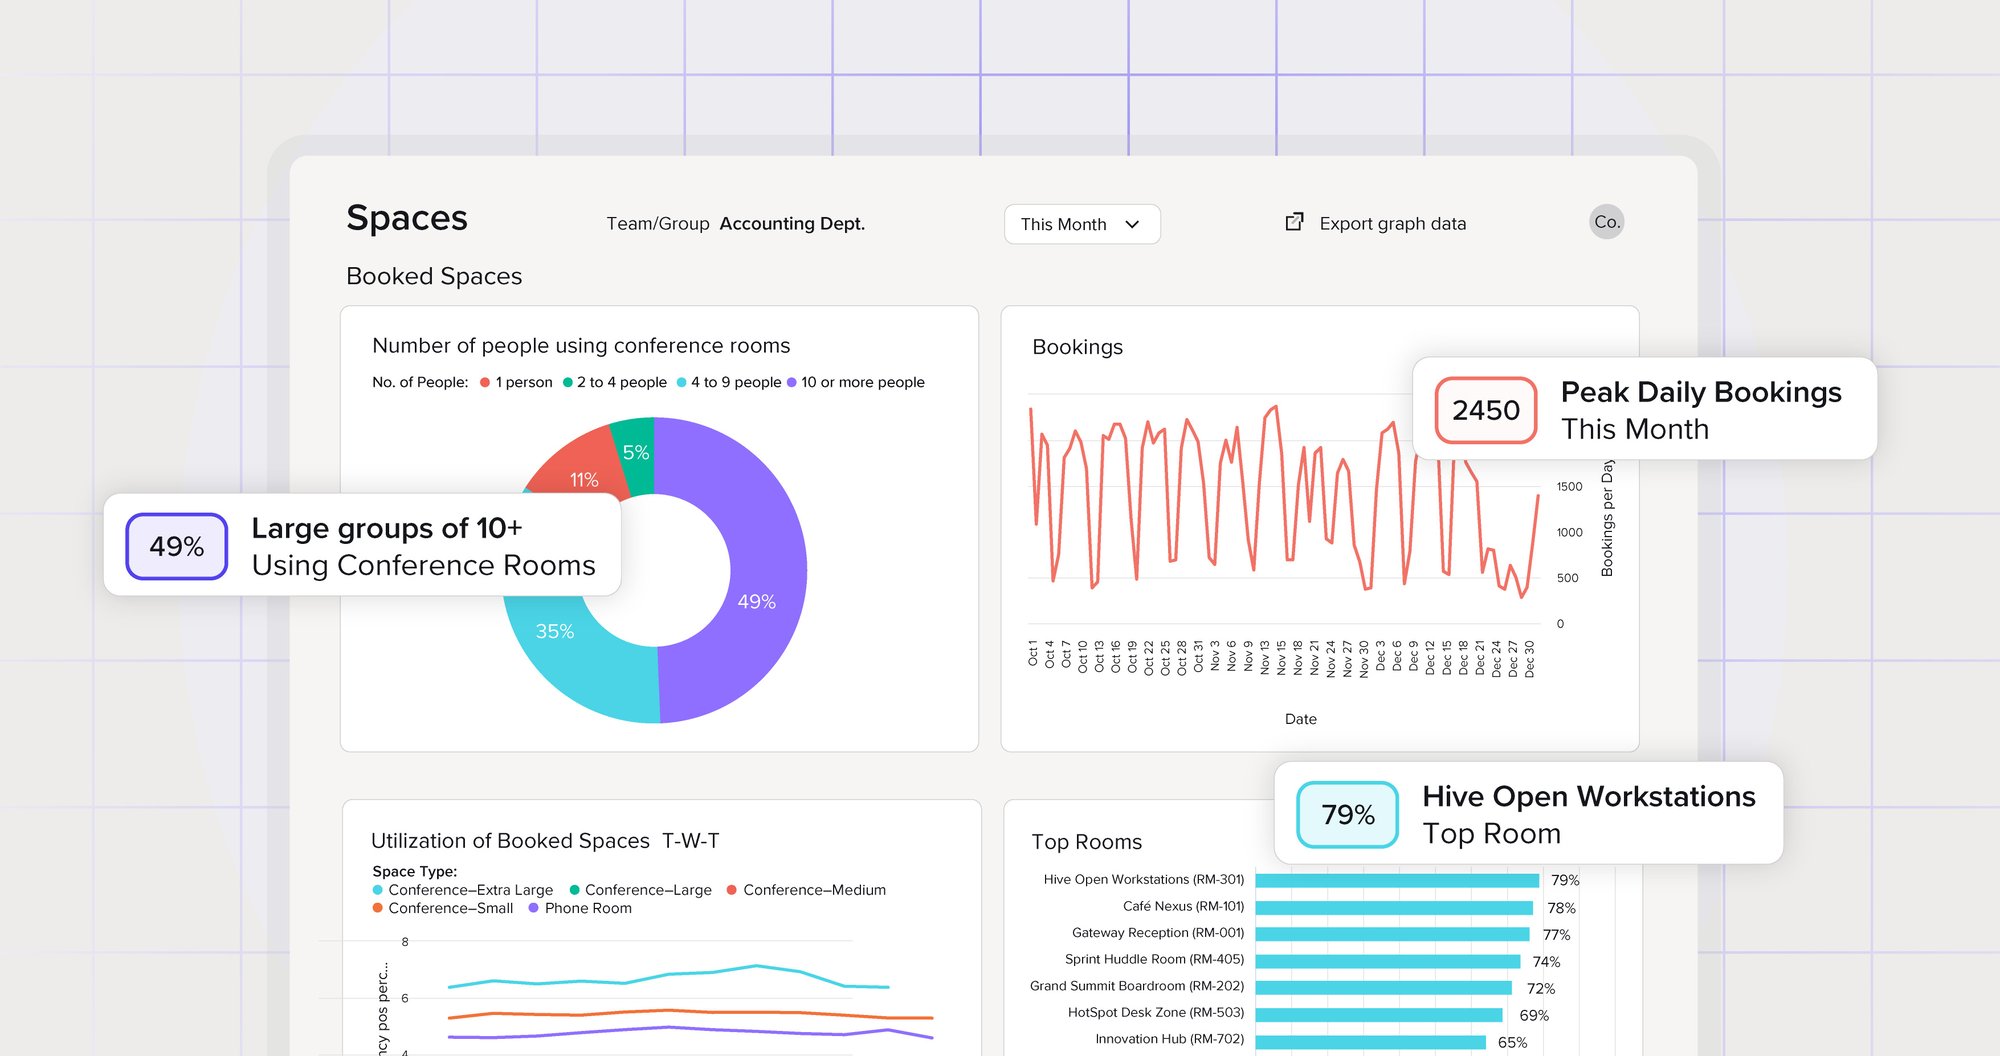Toggle the 4 to 9 people legend entry

(x=729, y=382)
